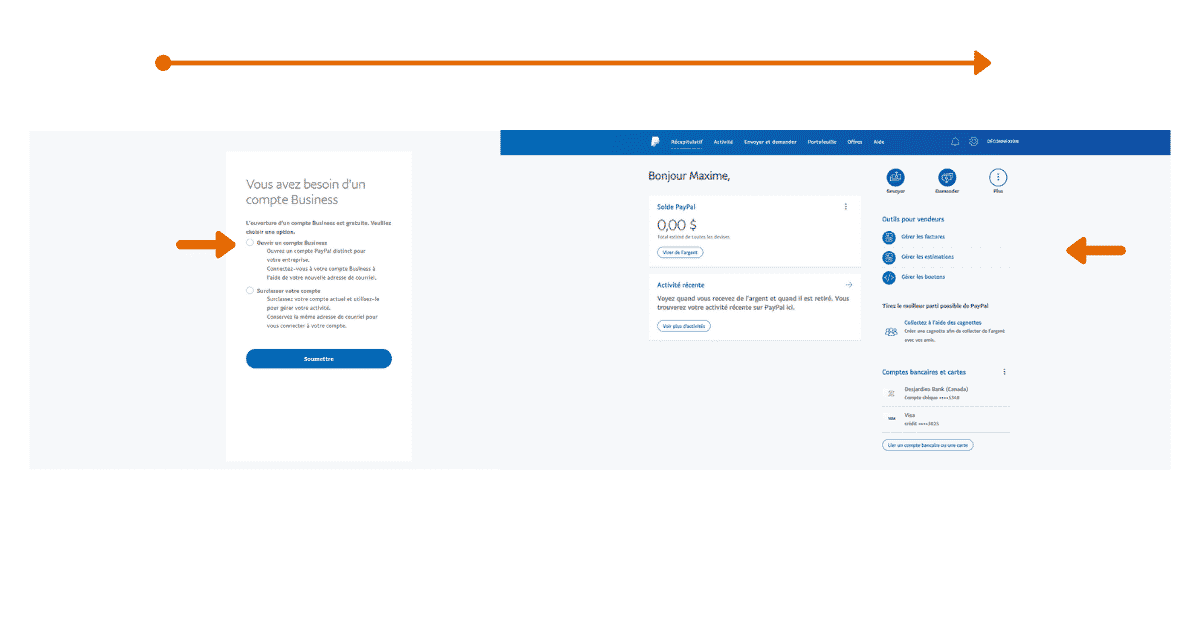This screenshot has height=628, width=1200.
Task: Click the 0,00 $ balance amount
Action: (x=677, y=225)
